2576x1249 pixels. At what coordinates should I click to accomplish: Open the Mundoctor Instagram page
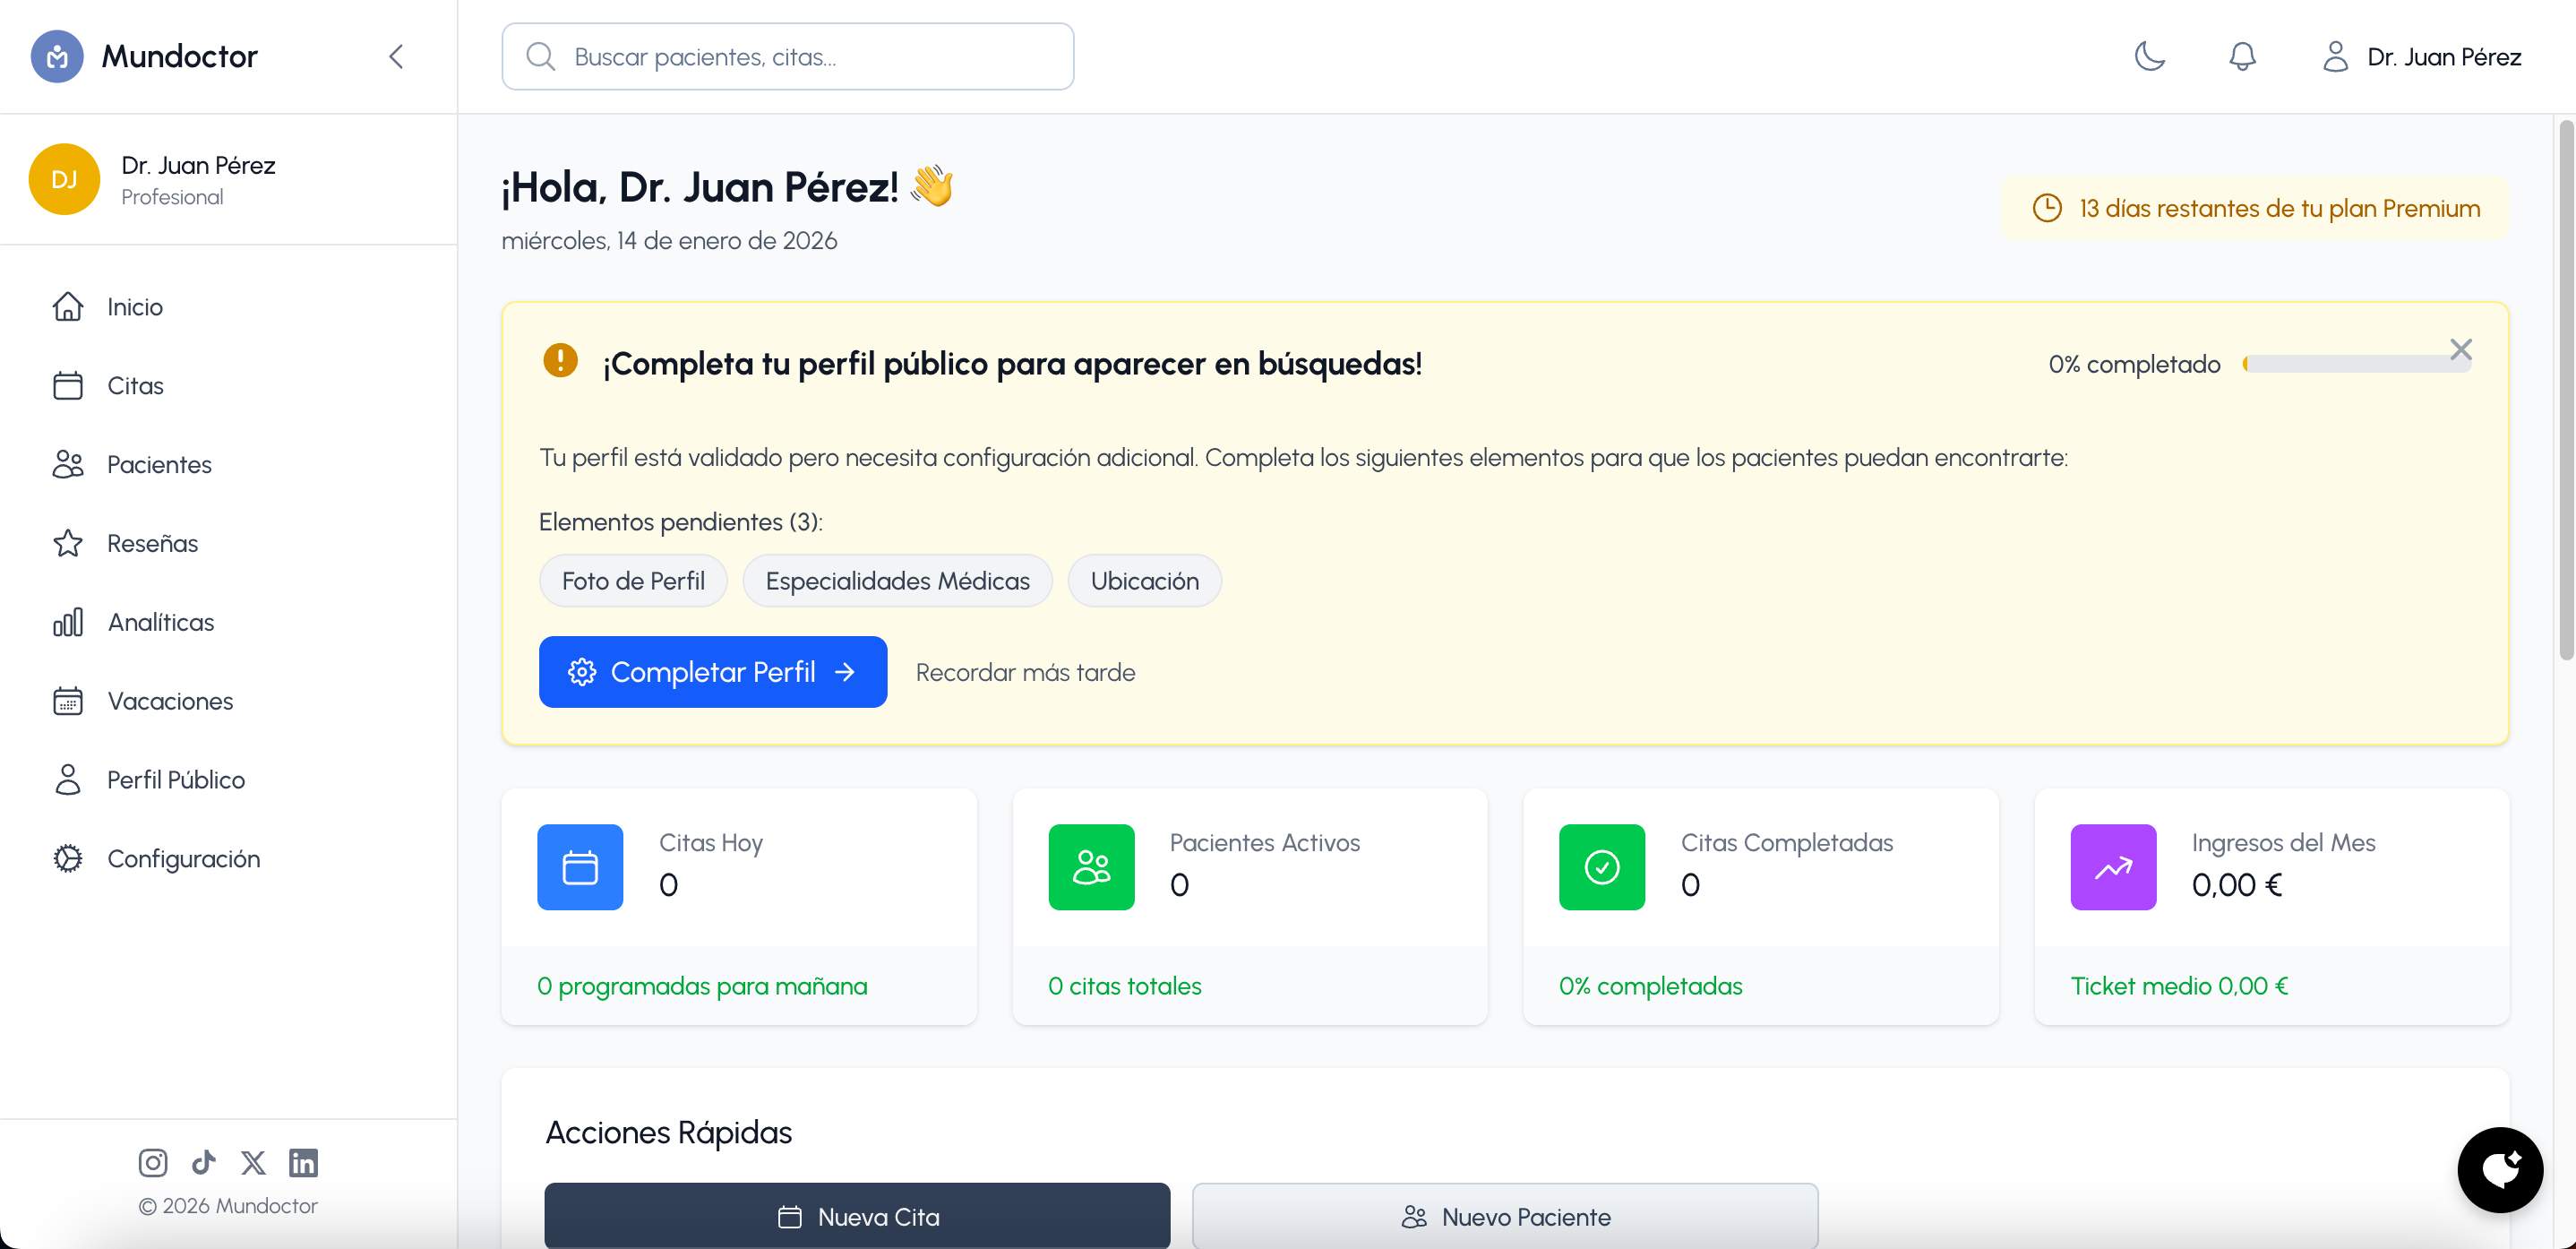click(153, 1162)
